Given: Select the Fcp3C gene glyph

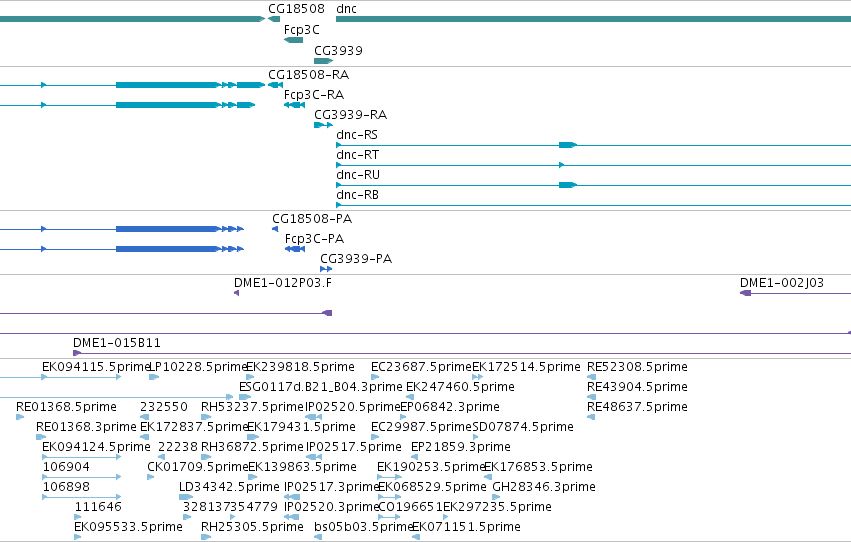Looking at the screenshot, I should (294, 40).
